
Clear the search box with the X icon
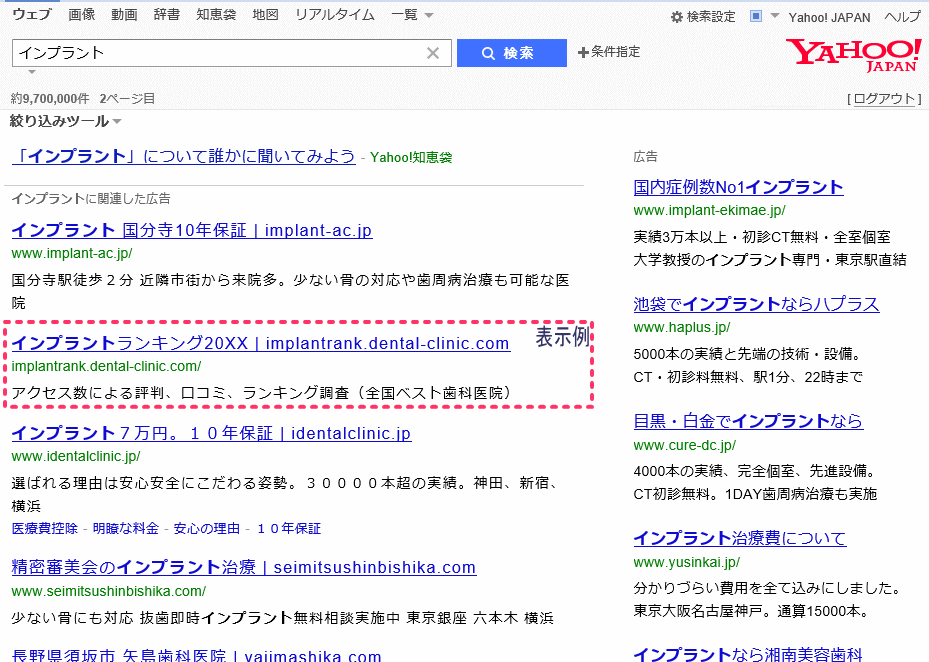coord(433,53)
